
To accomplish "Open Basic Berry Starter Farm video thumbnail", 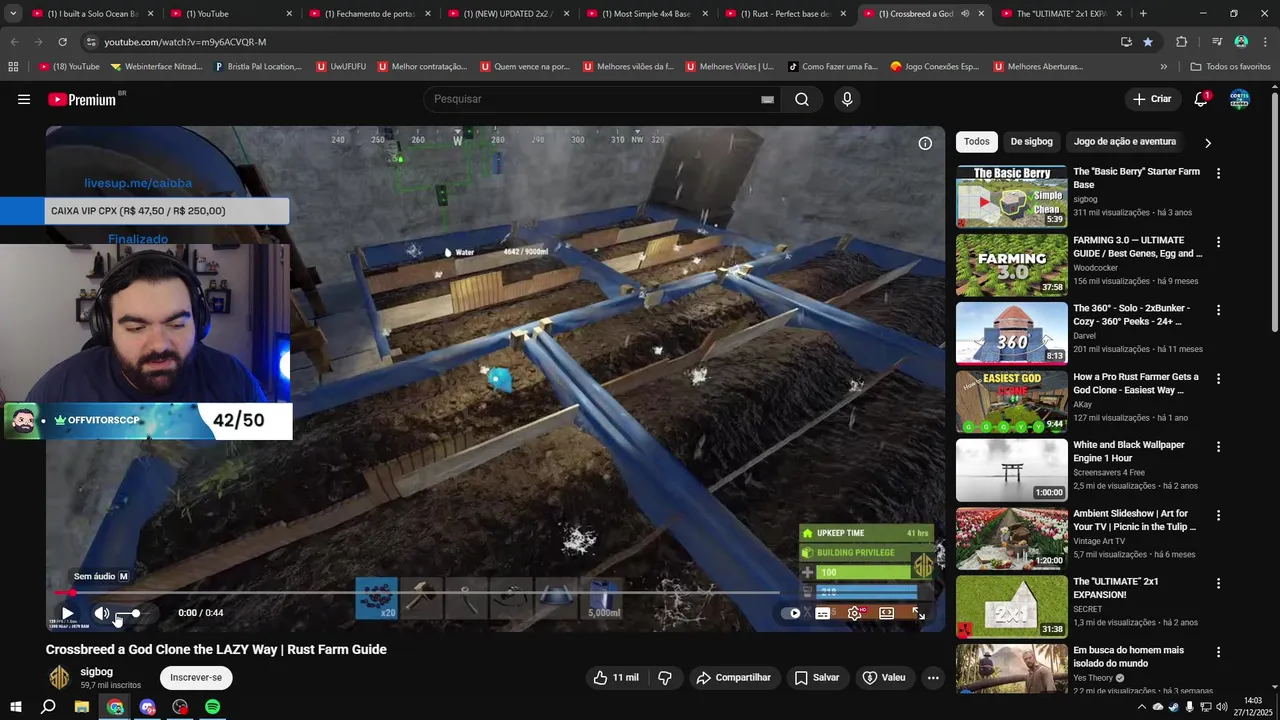I will [1011, 196].
